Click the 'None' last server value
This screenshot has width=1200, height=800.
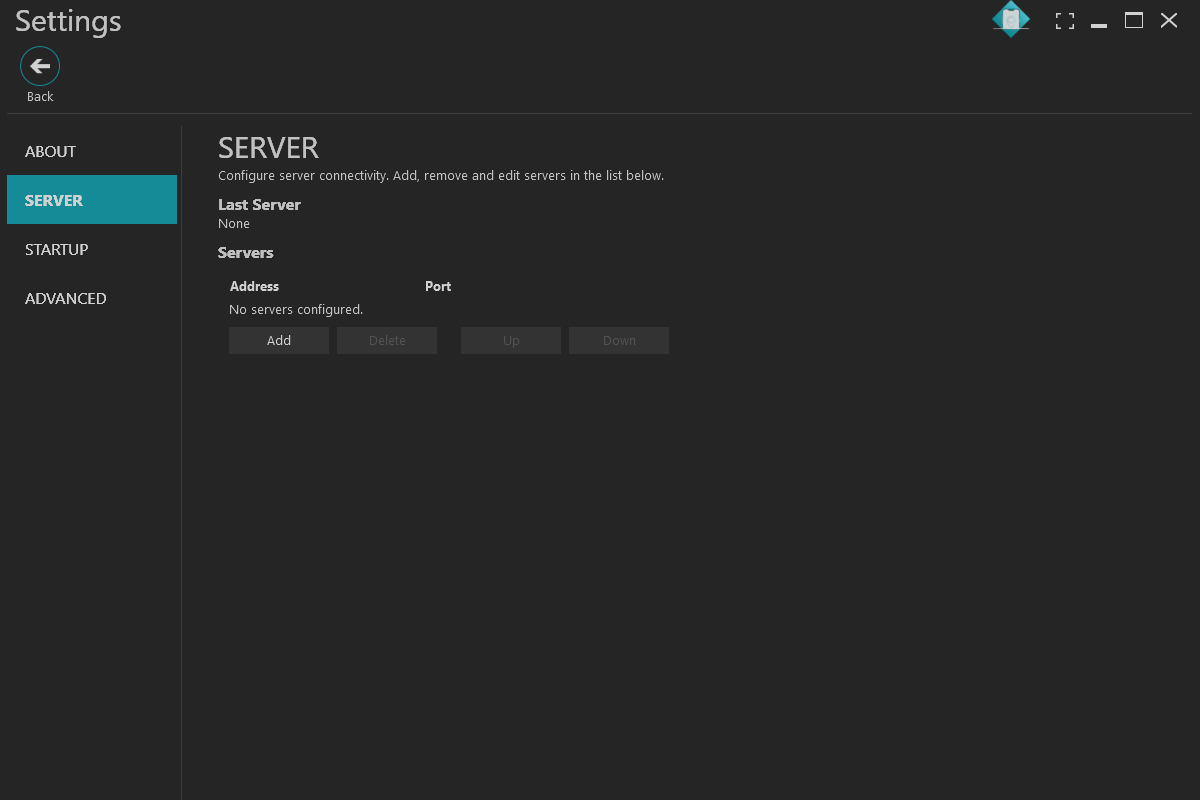(234, 224)
